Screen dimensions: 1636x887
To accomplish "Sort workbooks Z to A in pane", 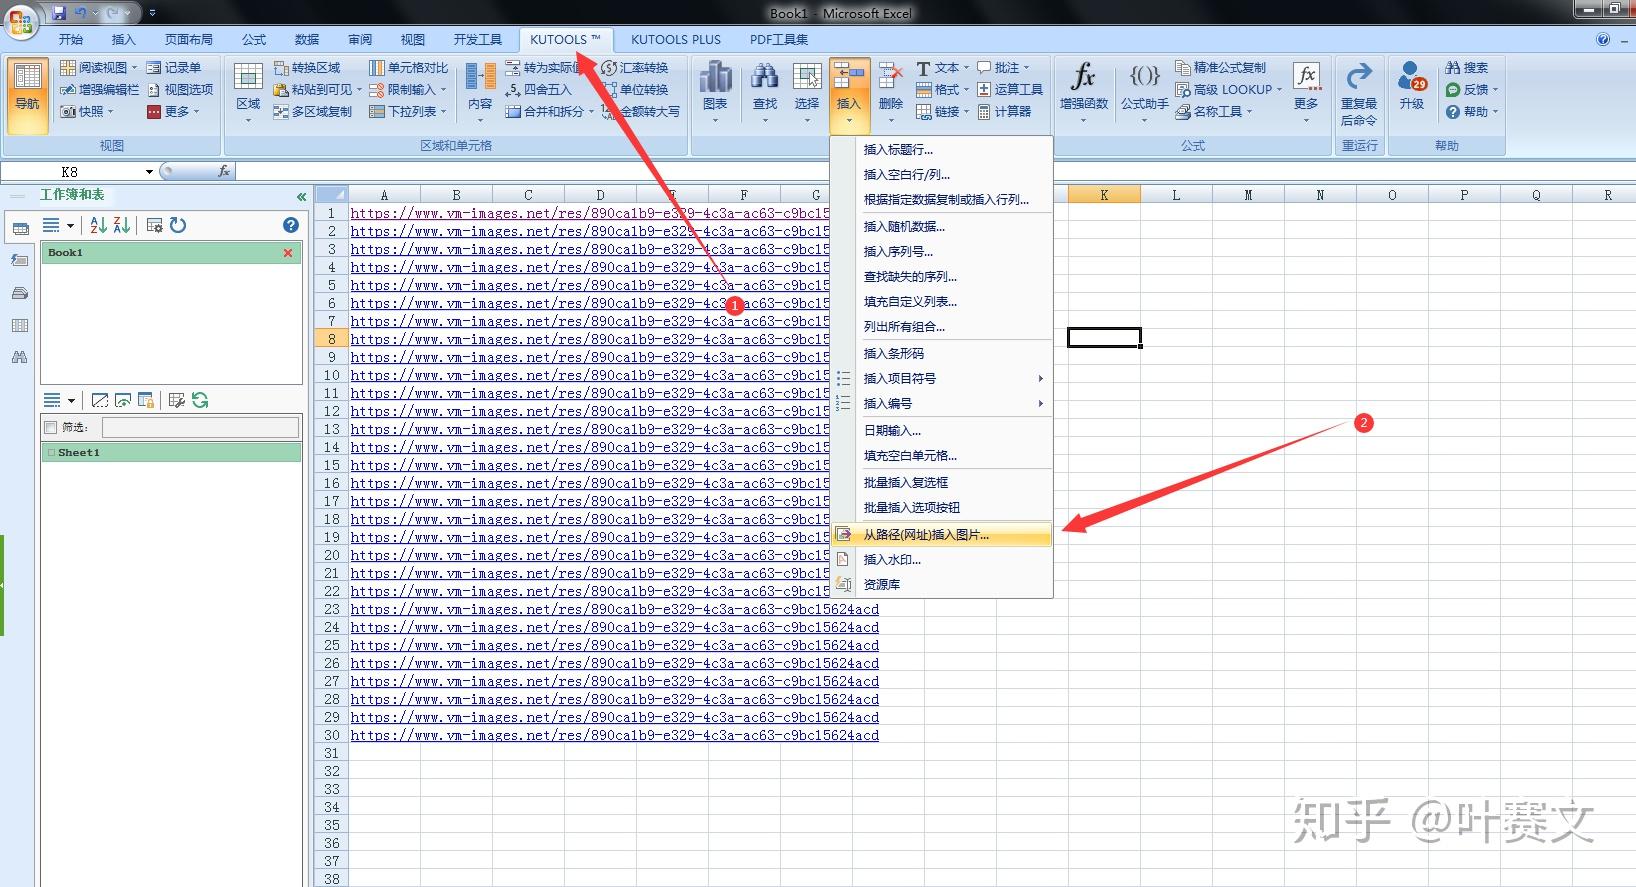I will 122,225.
